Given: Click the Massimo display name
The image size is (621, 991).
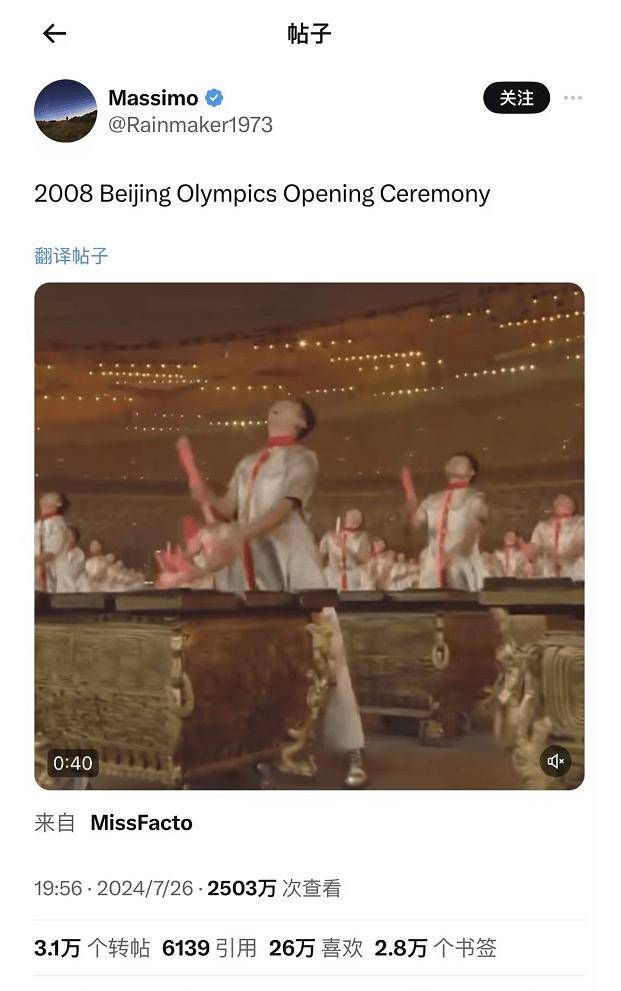Looking at the screenshot, I should click(154, 98).
